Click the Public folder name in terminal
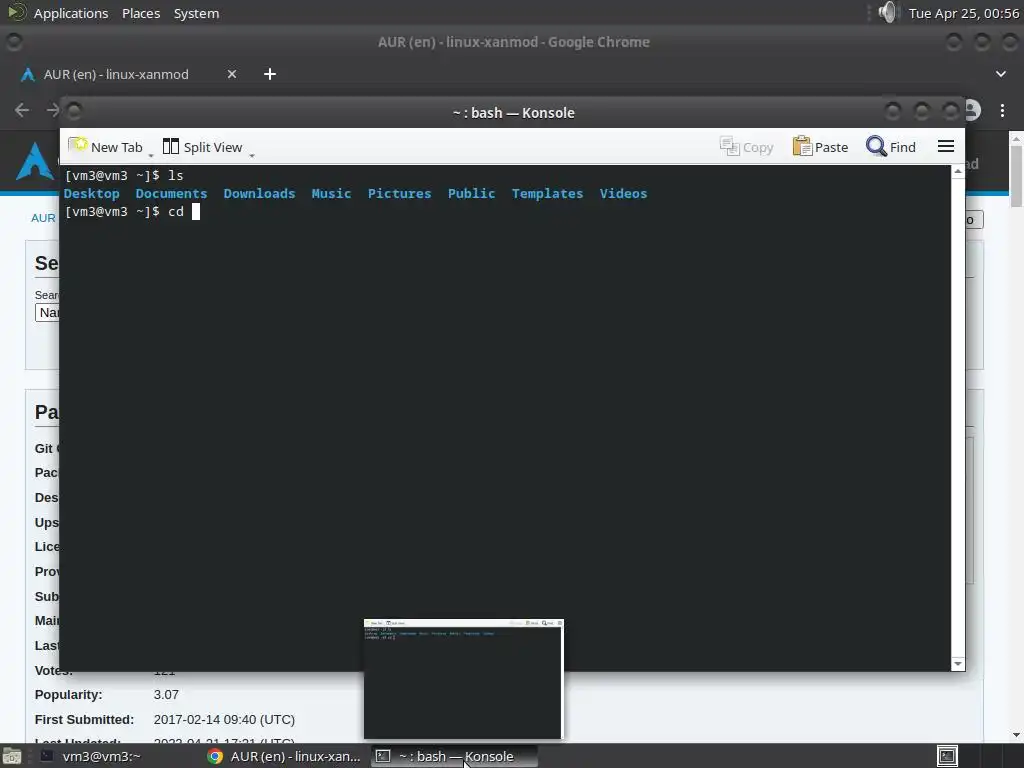This screenshot has width=1024, height=768. (x=472, y=193)
